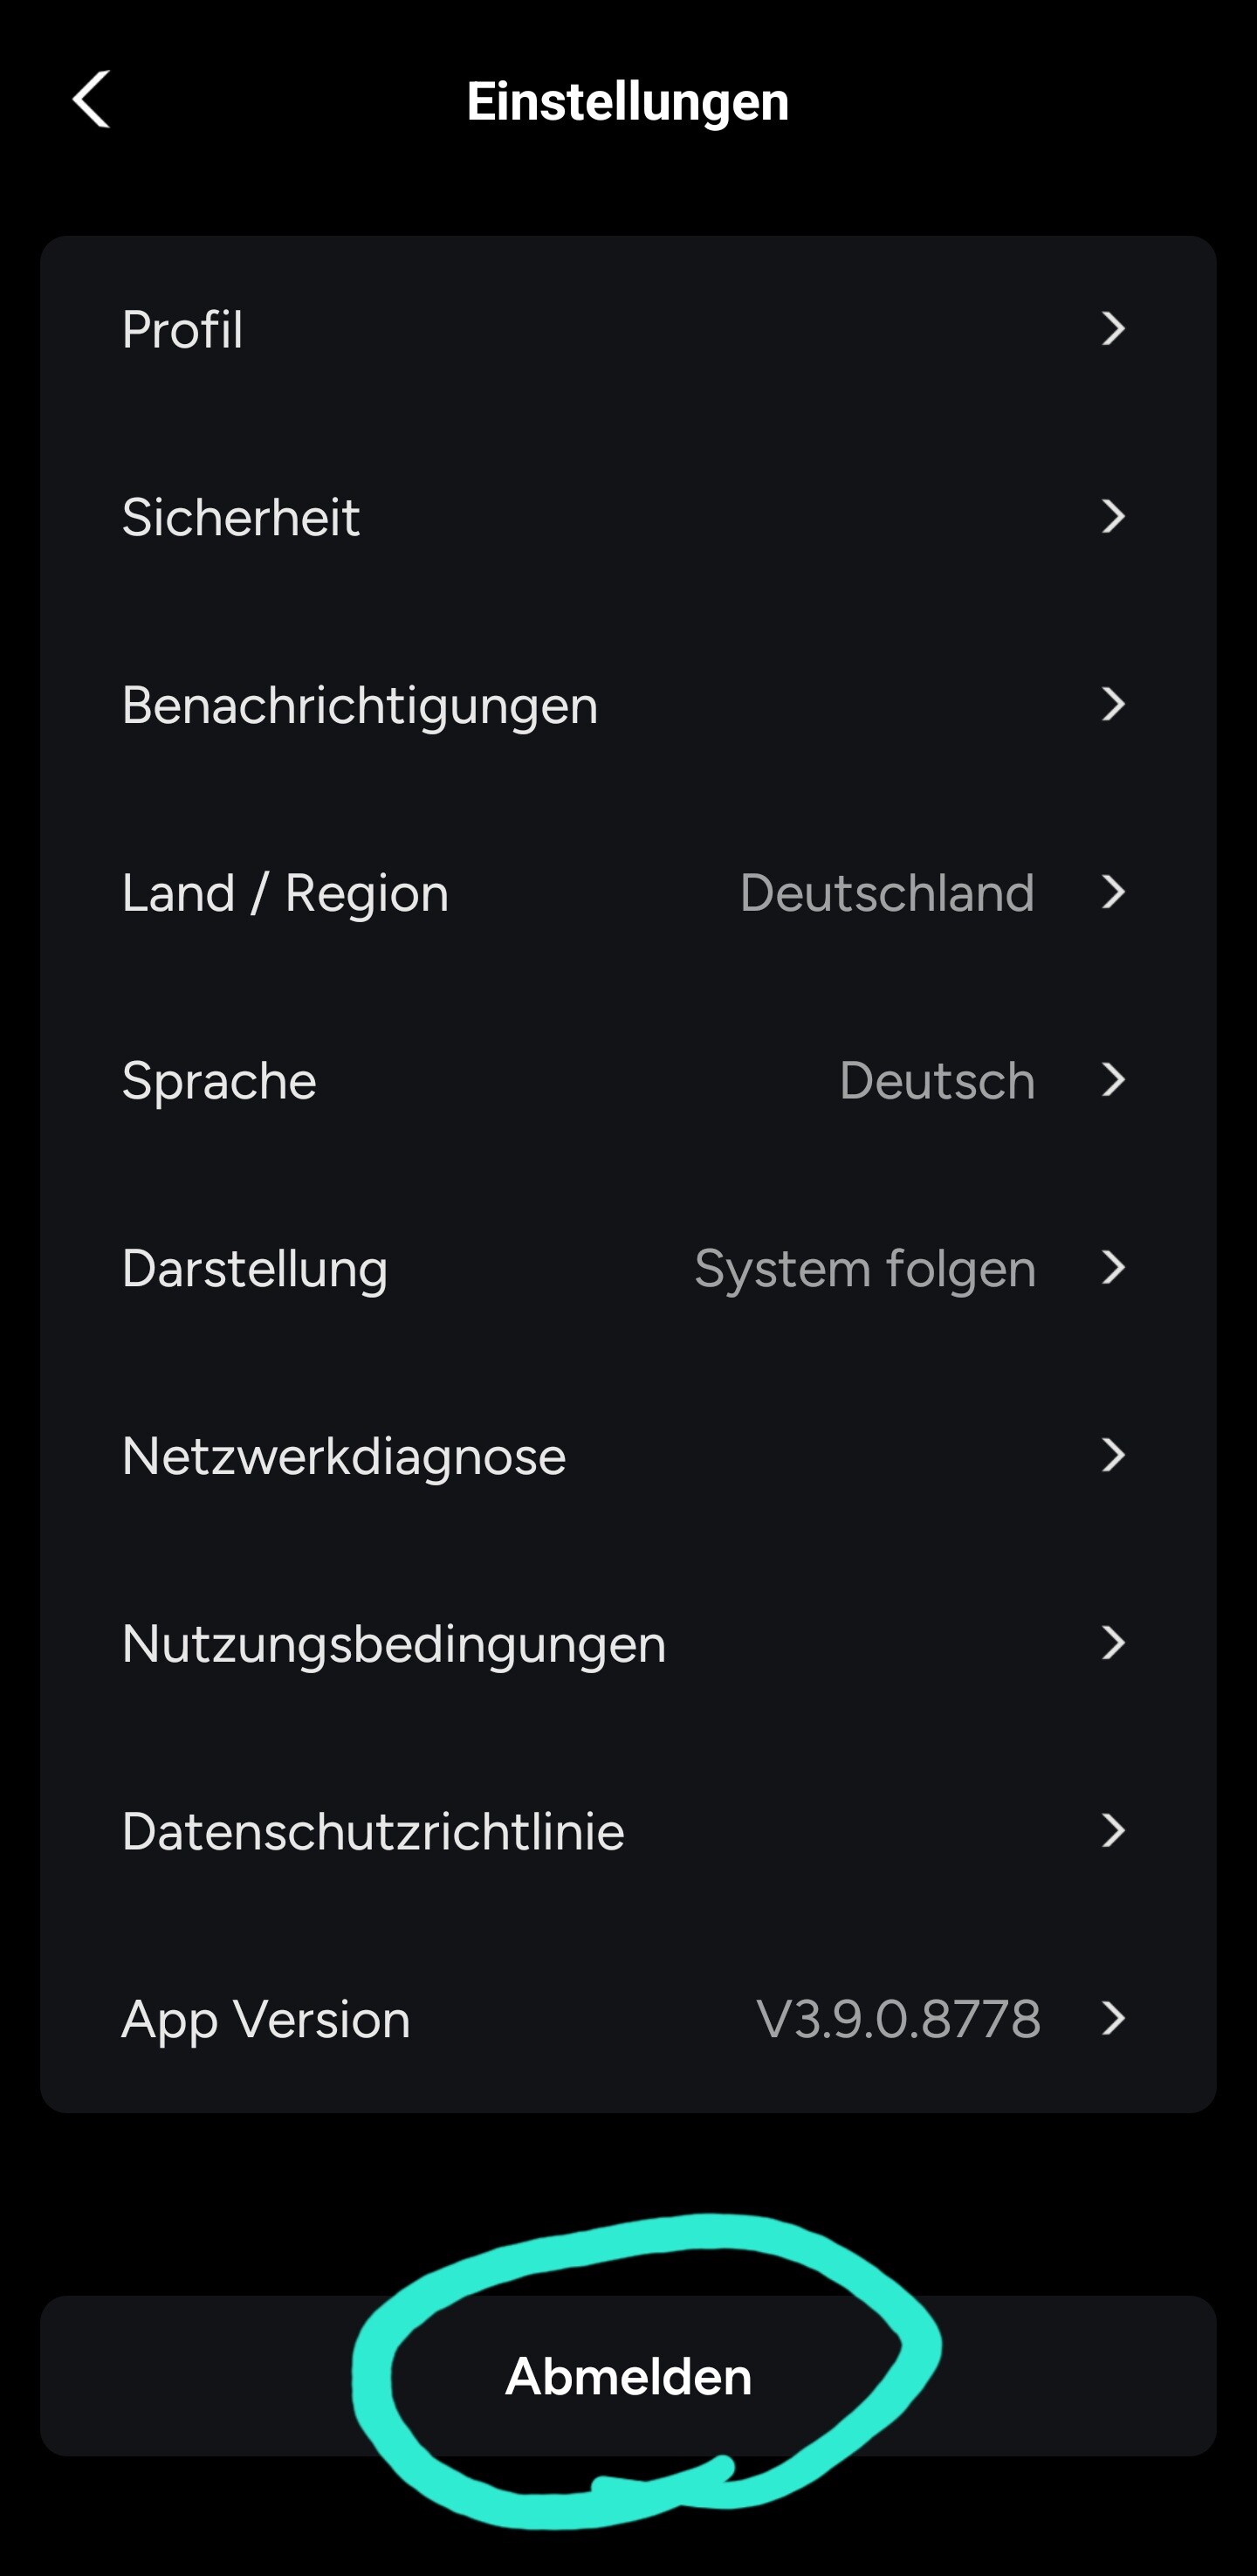The height and width of the screenshot is (2576, 1257).
Task: Click the chevron beside App Version
Action: click(1113, 2019)
